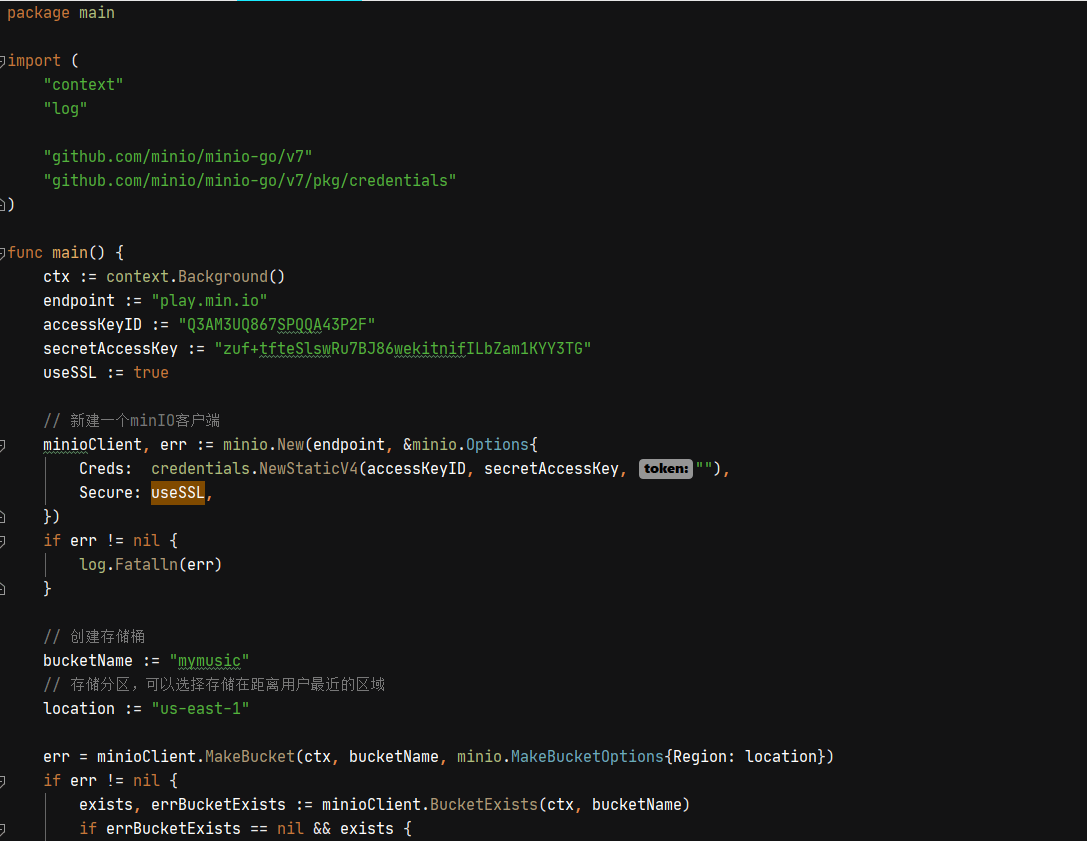This screenshot has width=1087, height=841.
Task: Click the "us-east-1" location string
Action: click(x=200, y=709)
